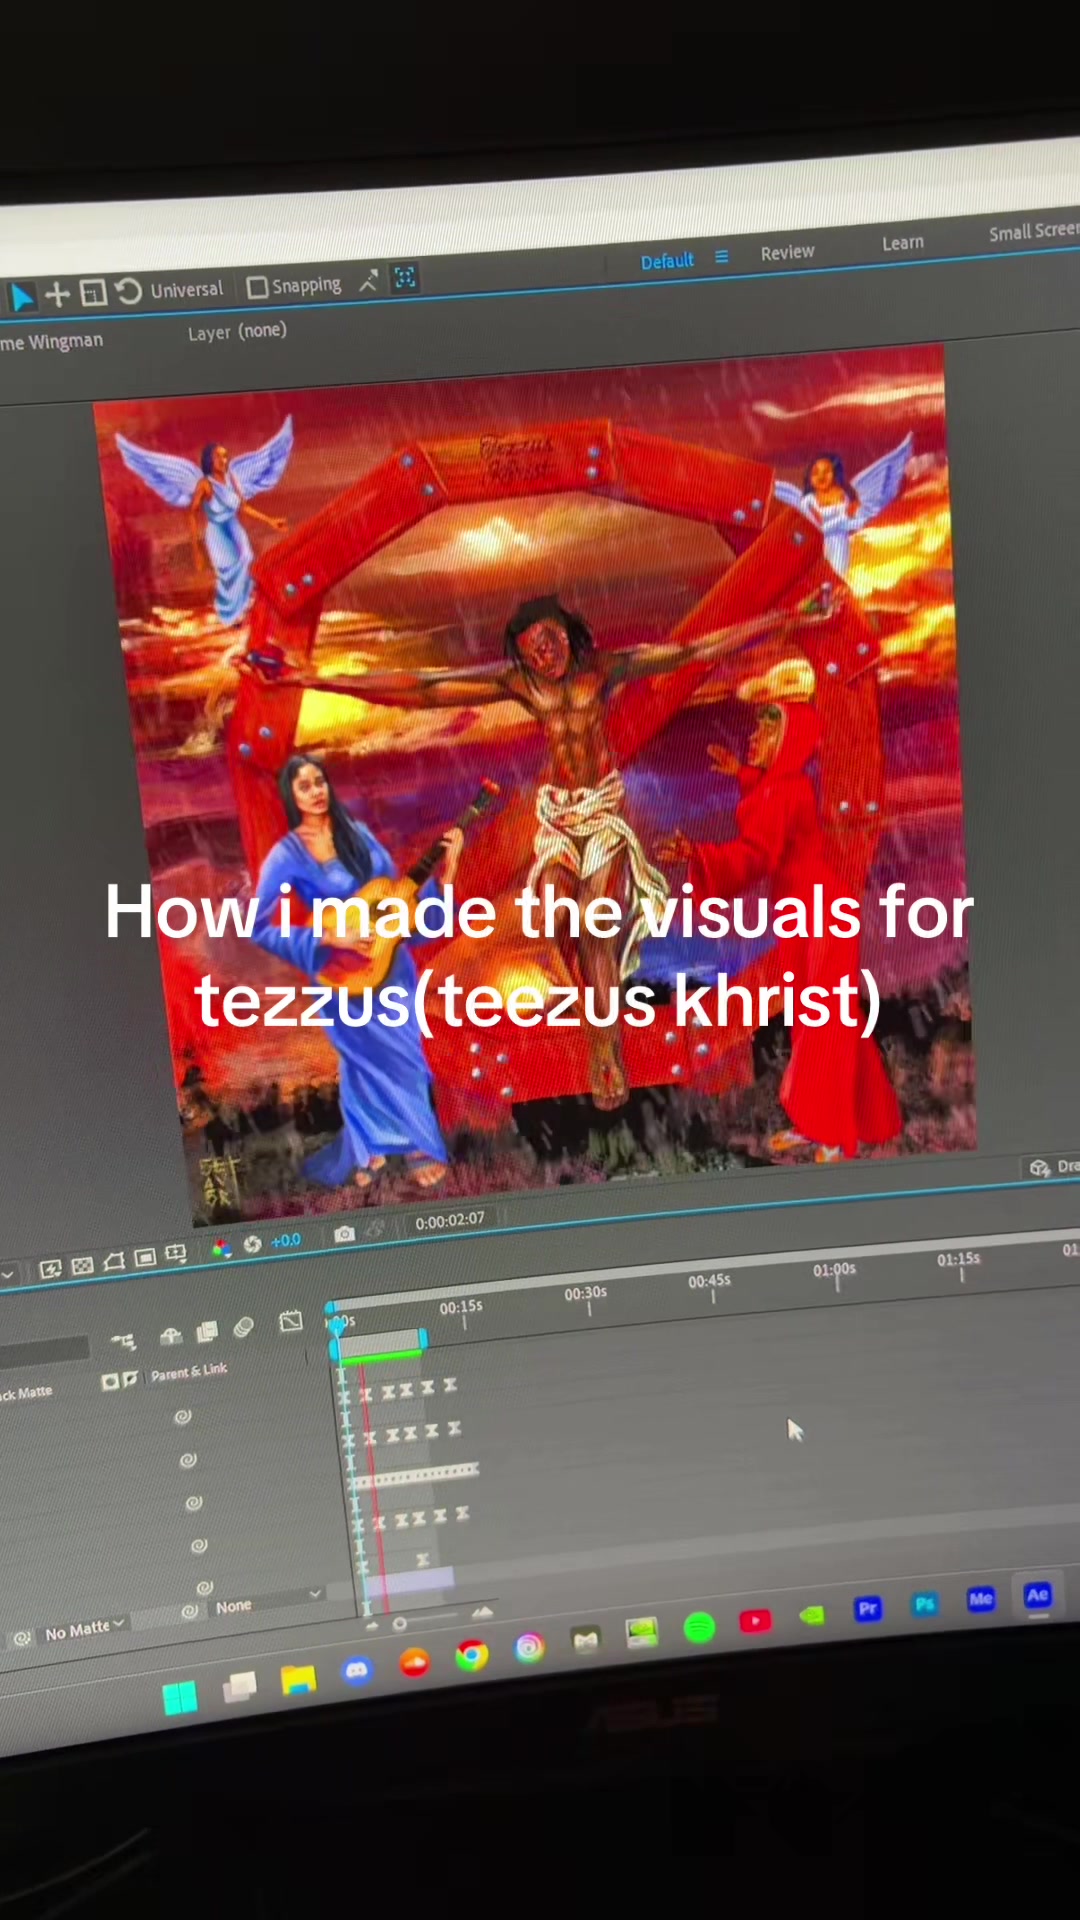Image resolution: width=1080 pixels, height=1920 pixels.
Task: Click the 00:30s mark on time ruler
Action: coord(586,1294)
